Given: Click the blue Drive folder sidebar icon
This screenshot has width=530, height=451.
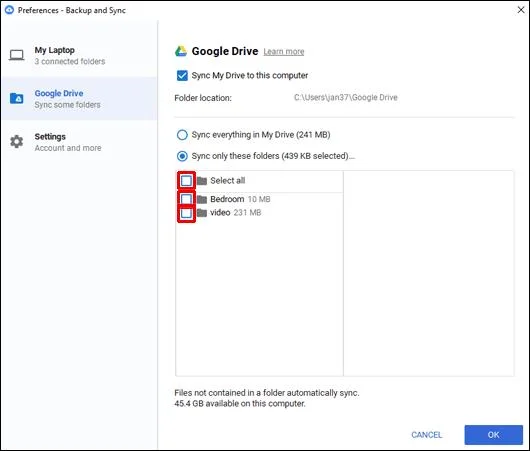Looking at the screenshot, I should point(17,98).
